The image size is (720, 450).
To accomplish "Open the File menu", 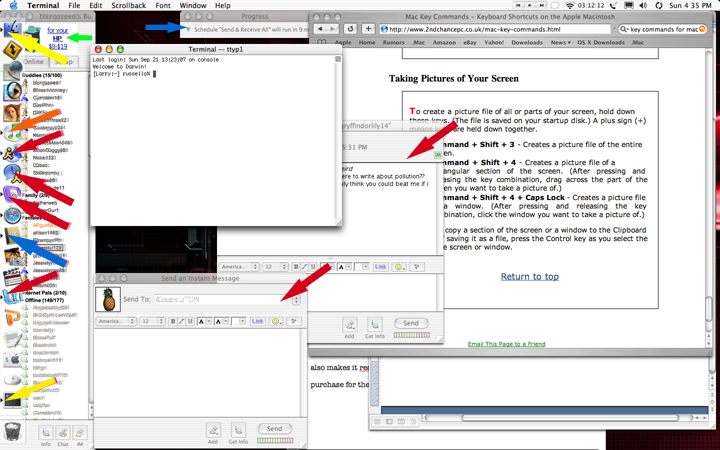I will point(74,6).
